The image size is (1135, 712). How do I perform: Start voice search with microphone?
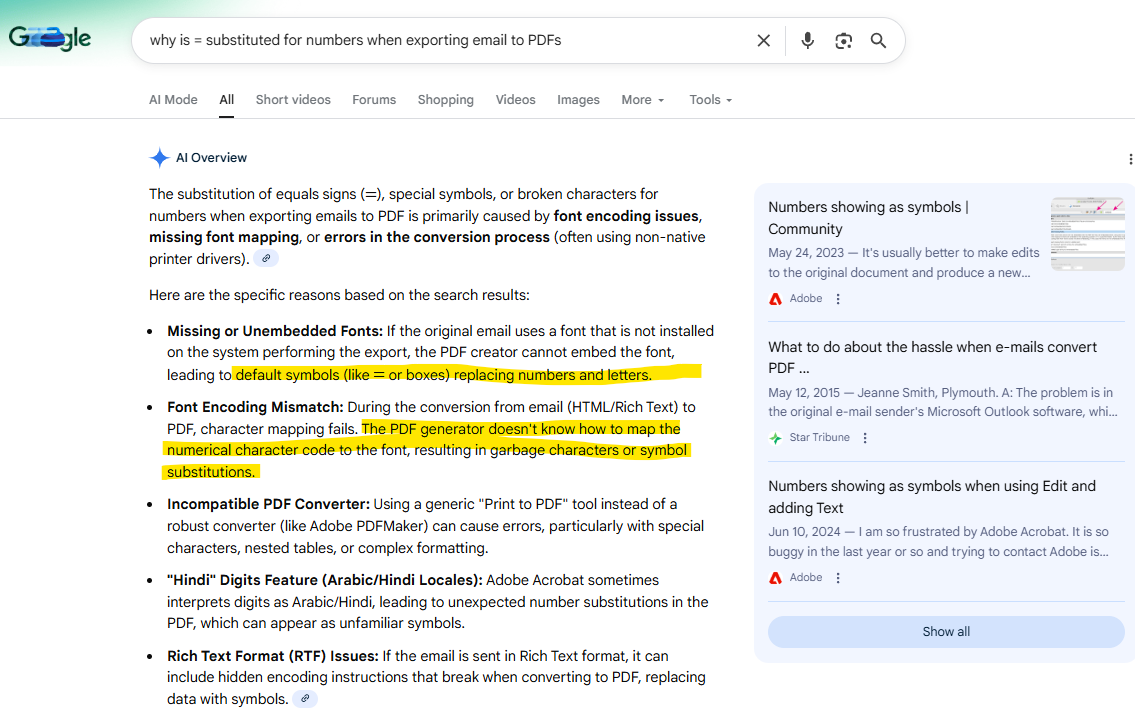[808, 41]
